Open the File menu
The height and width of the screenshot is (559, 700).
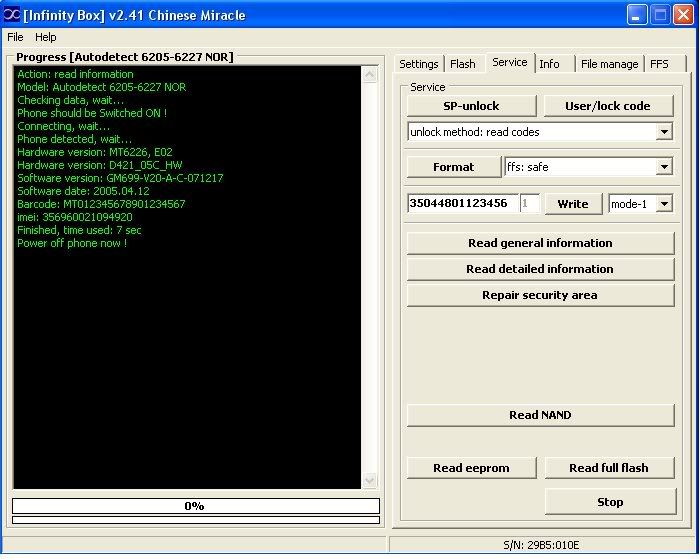tap(15, 37)
